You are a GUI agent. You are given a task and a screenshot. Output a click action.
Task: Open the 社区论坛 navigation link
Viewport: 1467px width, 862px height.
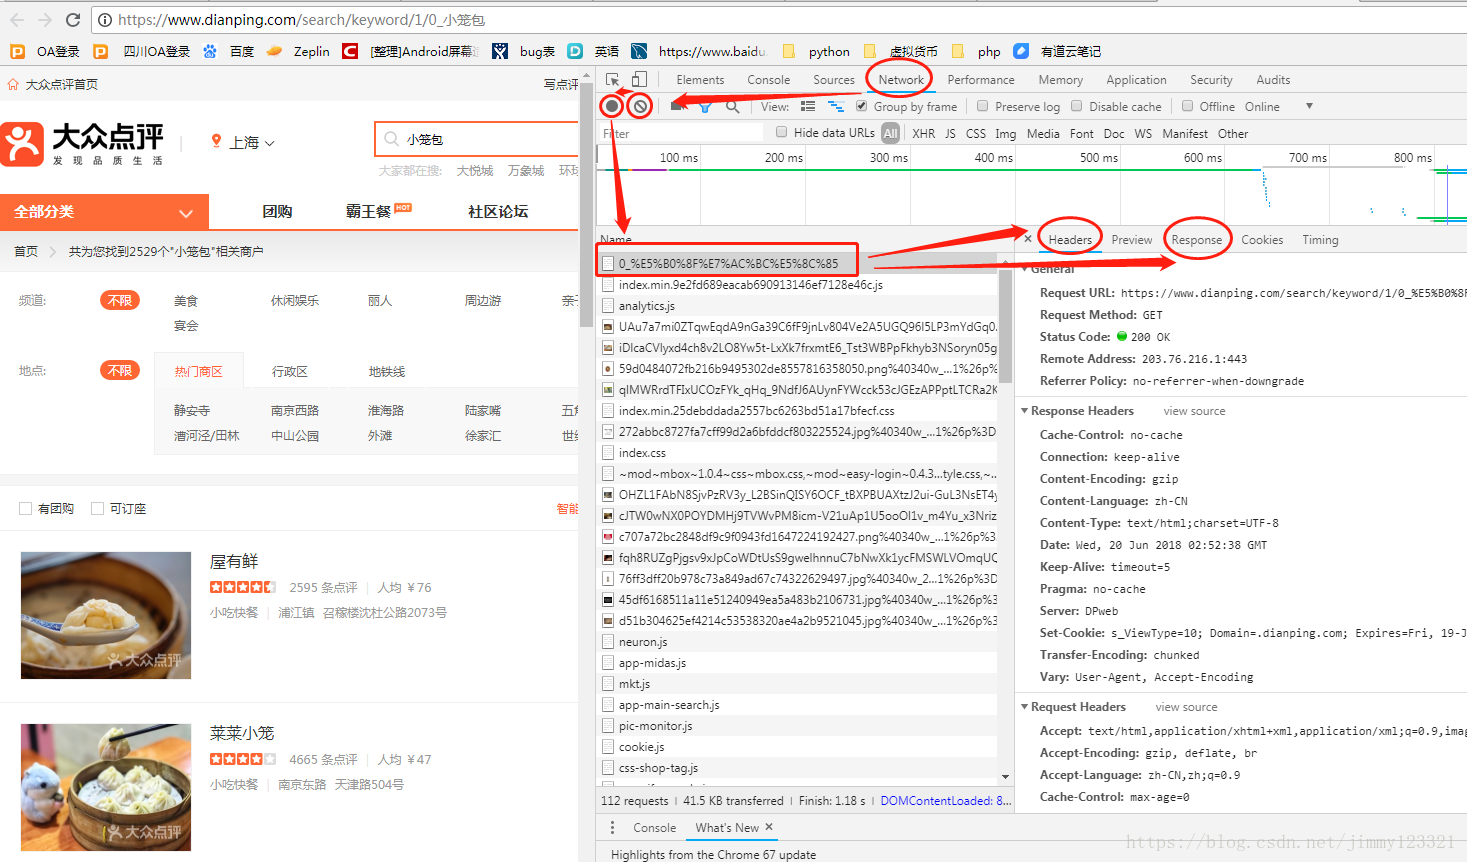pyautogui.click(x=497, y=211)
